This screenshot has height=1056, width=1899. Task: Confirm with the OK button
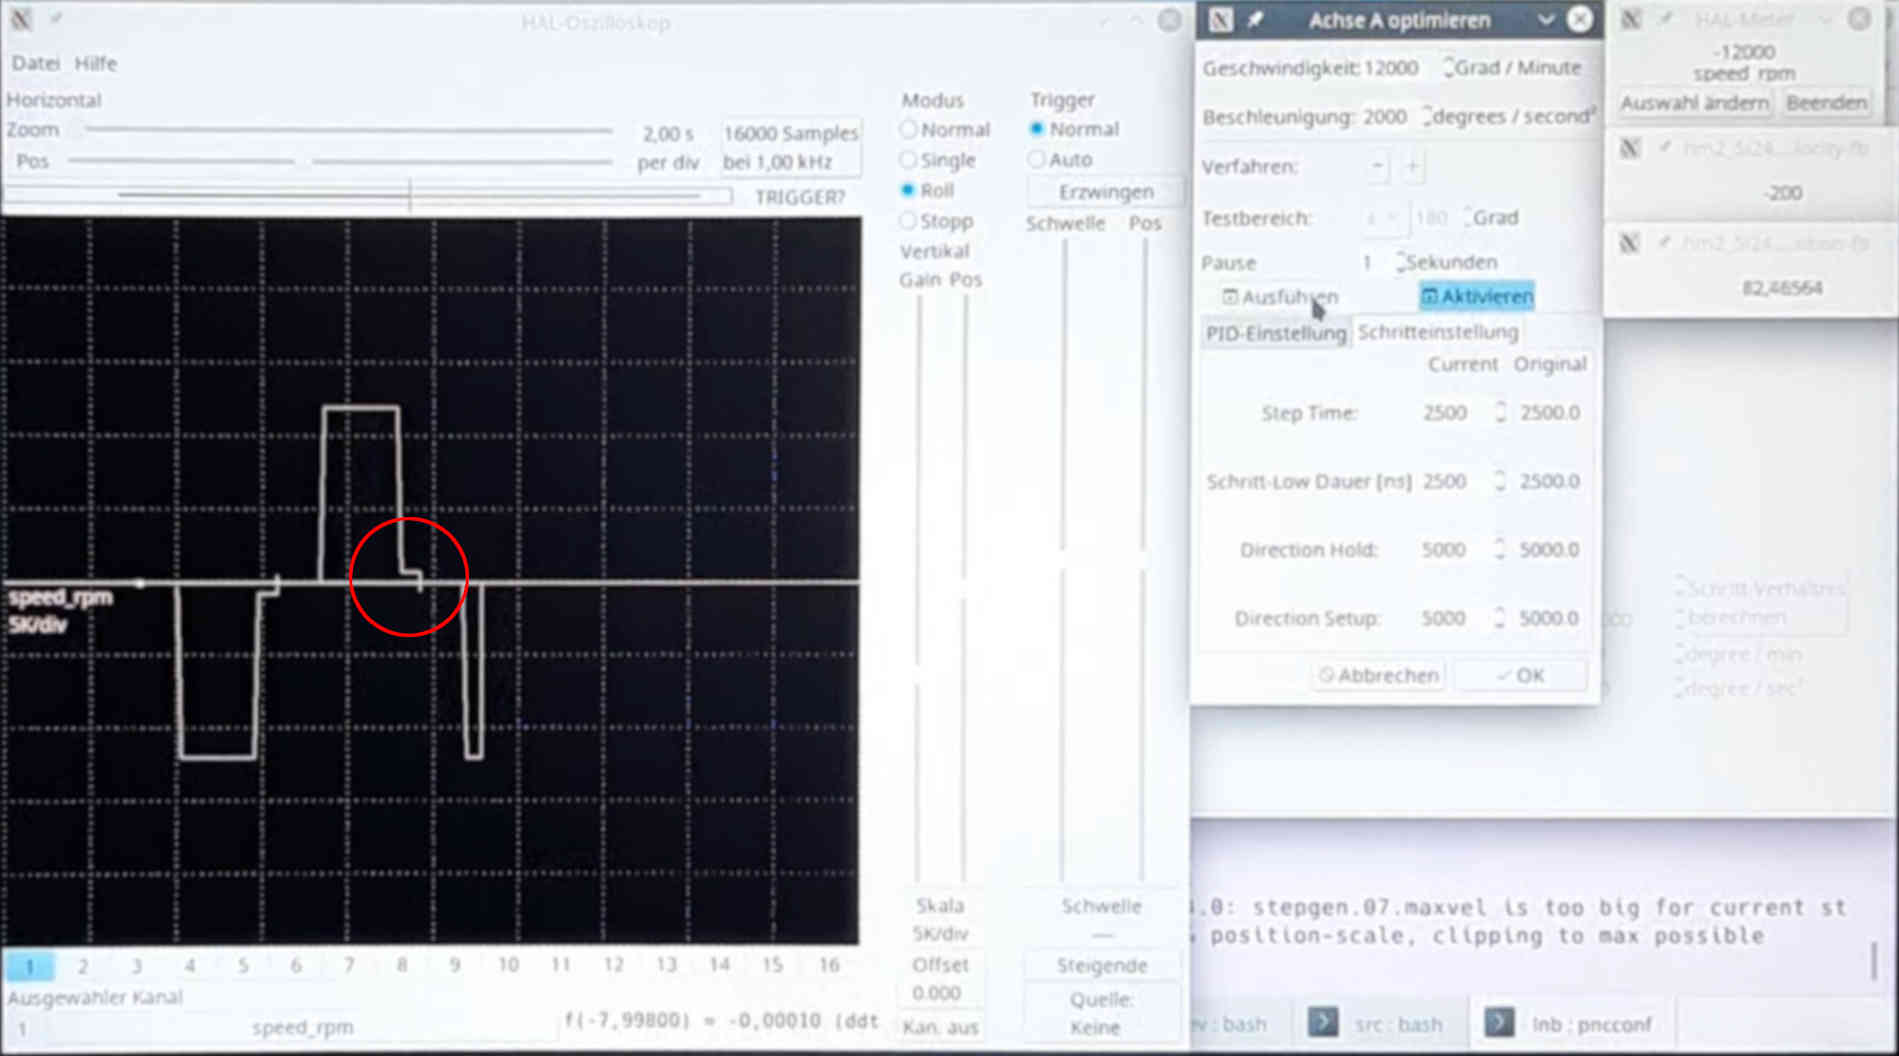(x=1521, y=675)
